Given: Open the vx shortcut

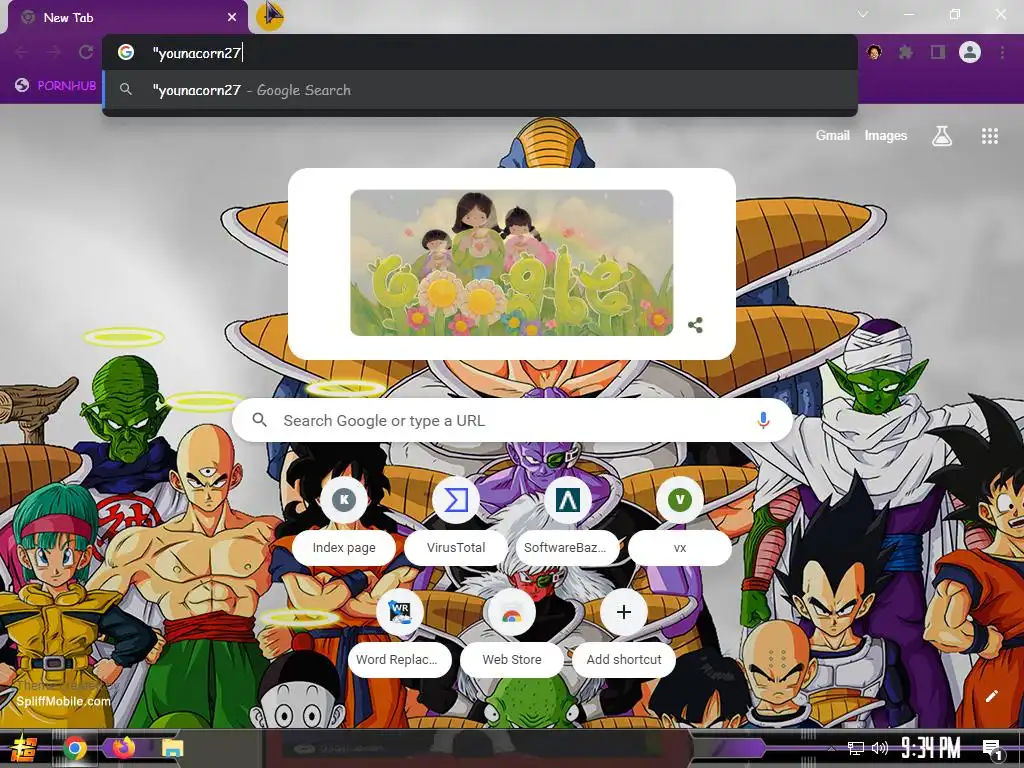Looking at the screenshot, I should [680, 520].
